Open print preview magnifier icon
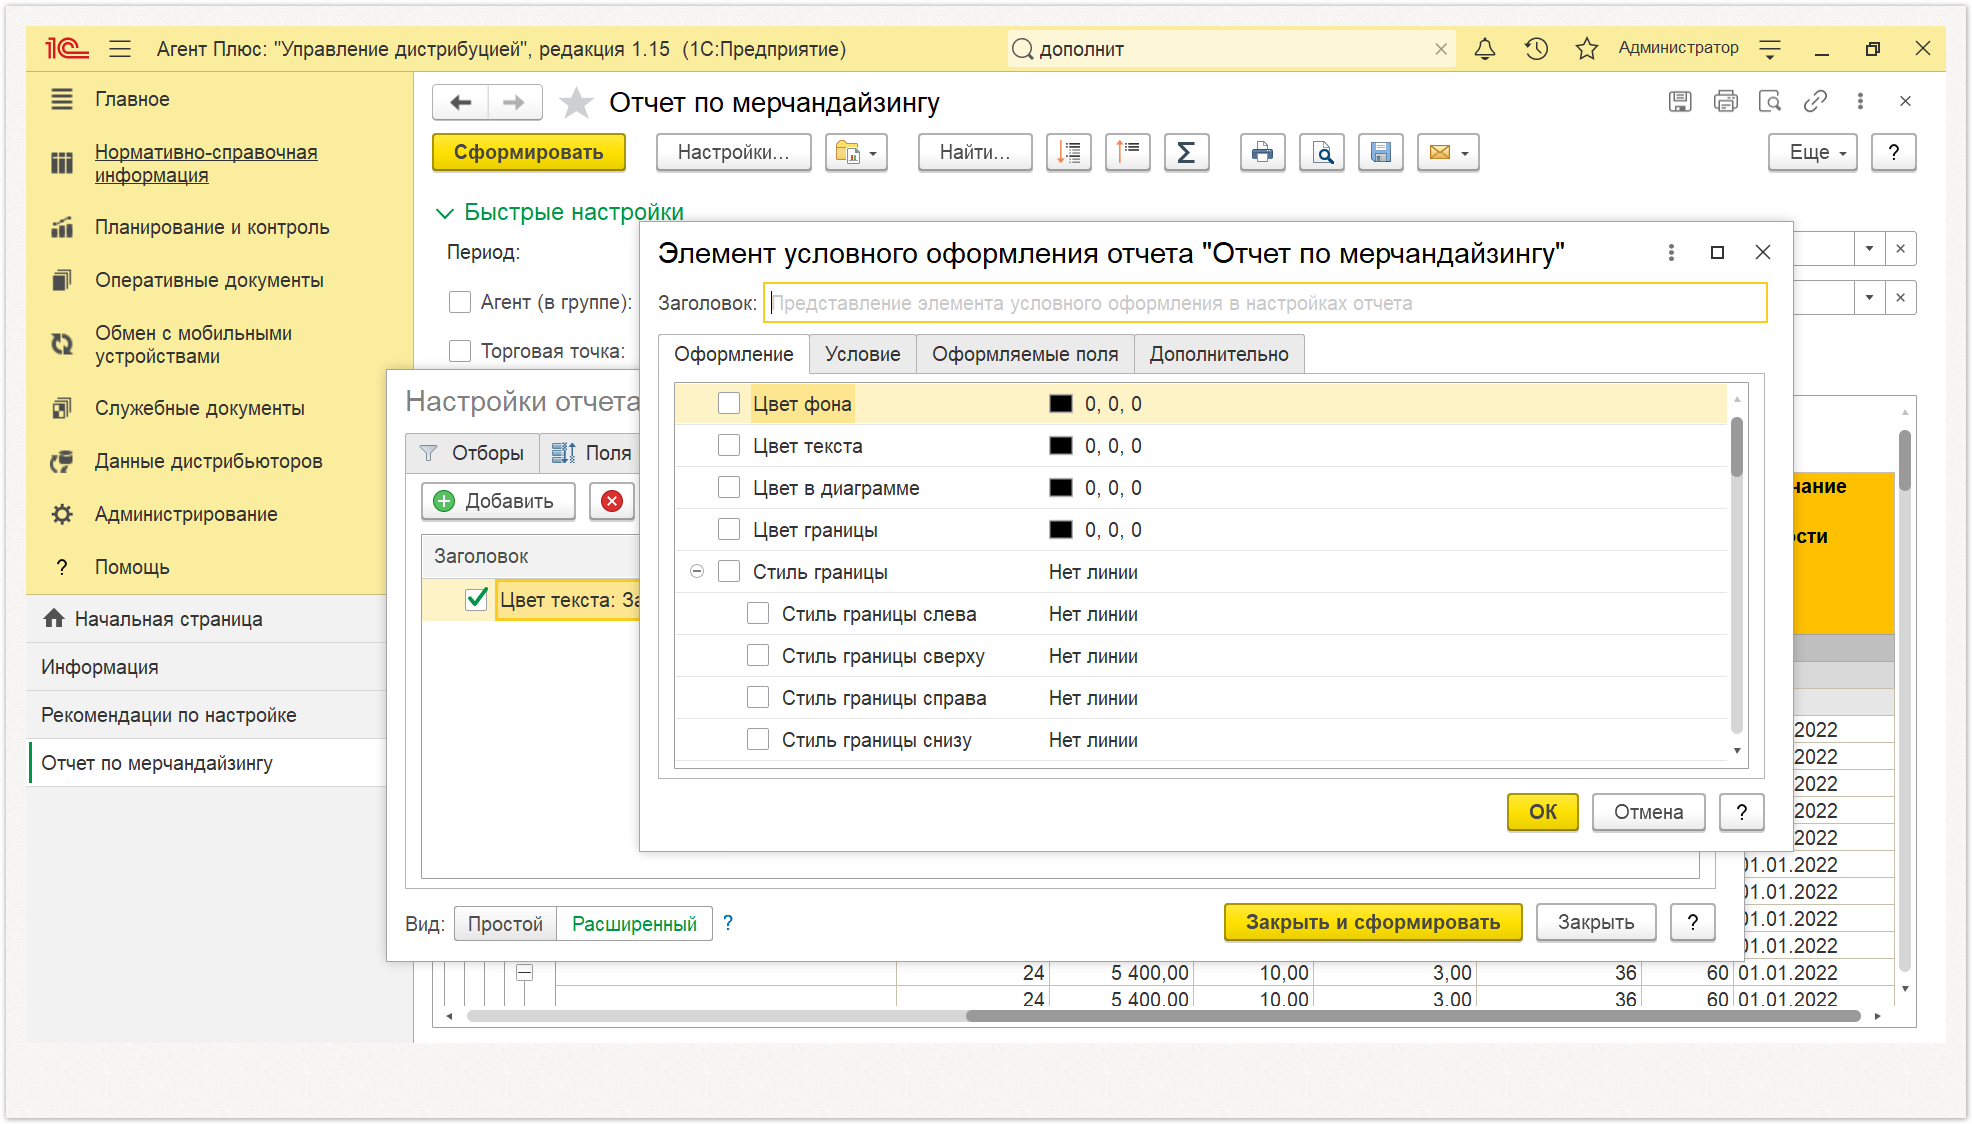Viewport: 1972px width, 1124px height. [x=1322, y=153]
